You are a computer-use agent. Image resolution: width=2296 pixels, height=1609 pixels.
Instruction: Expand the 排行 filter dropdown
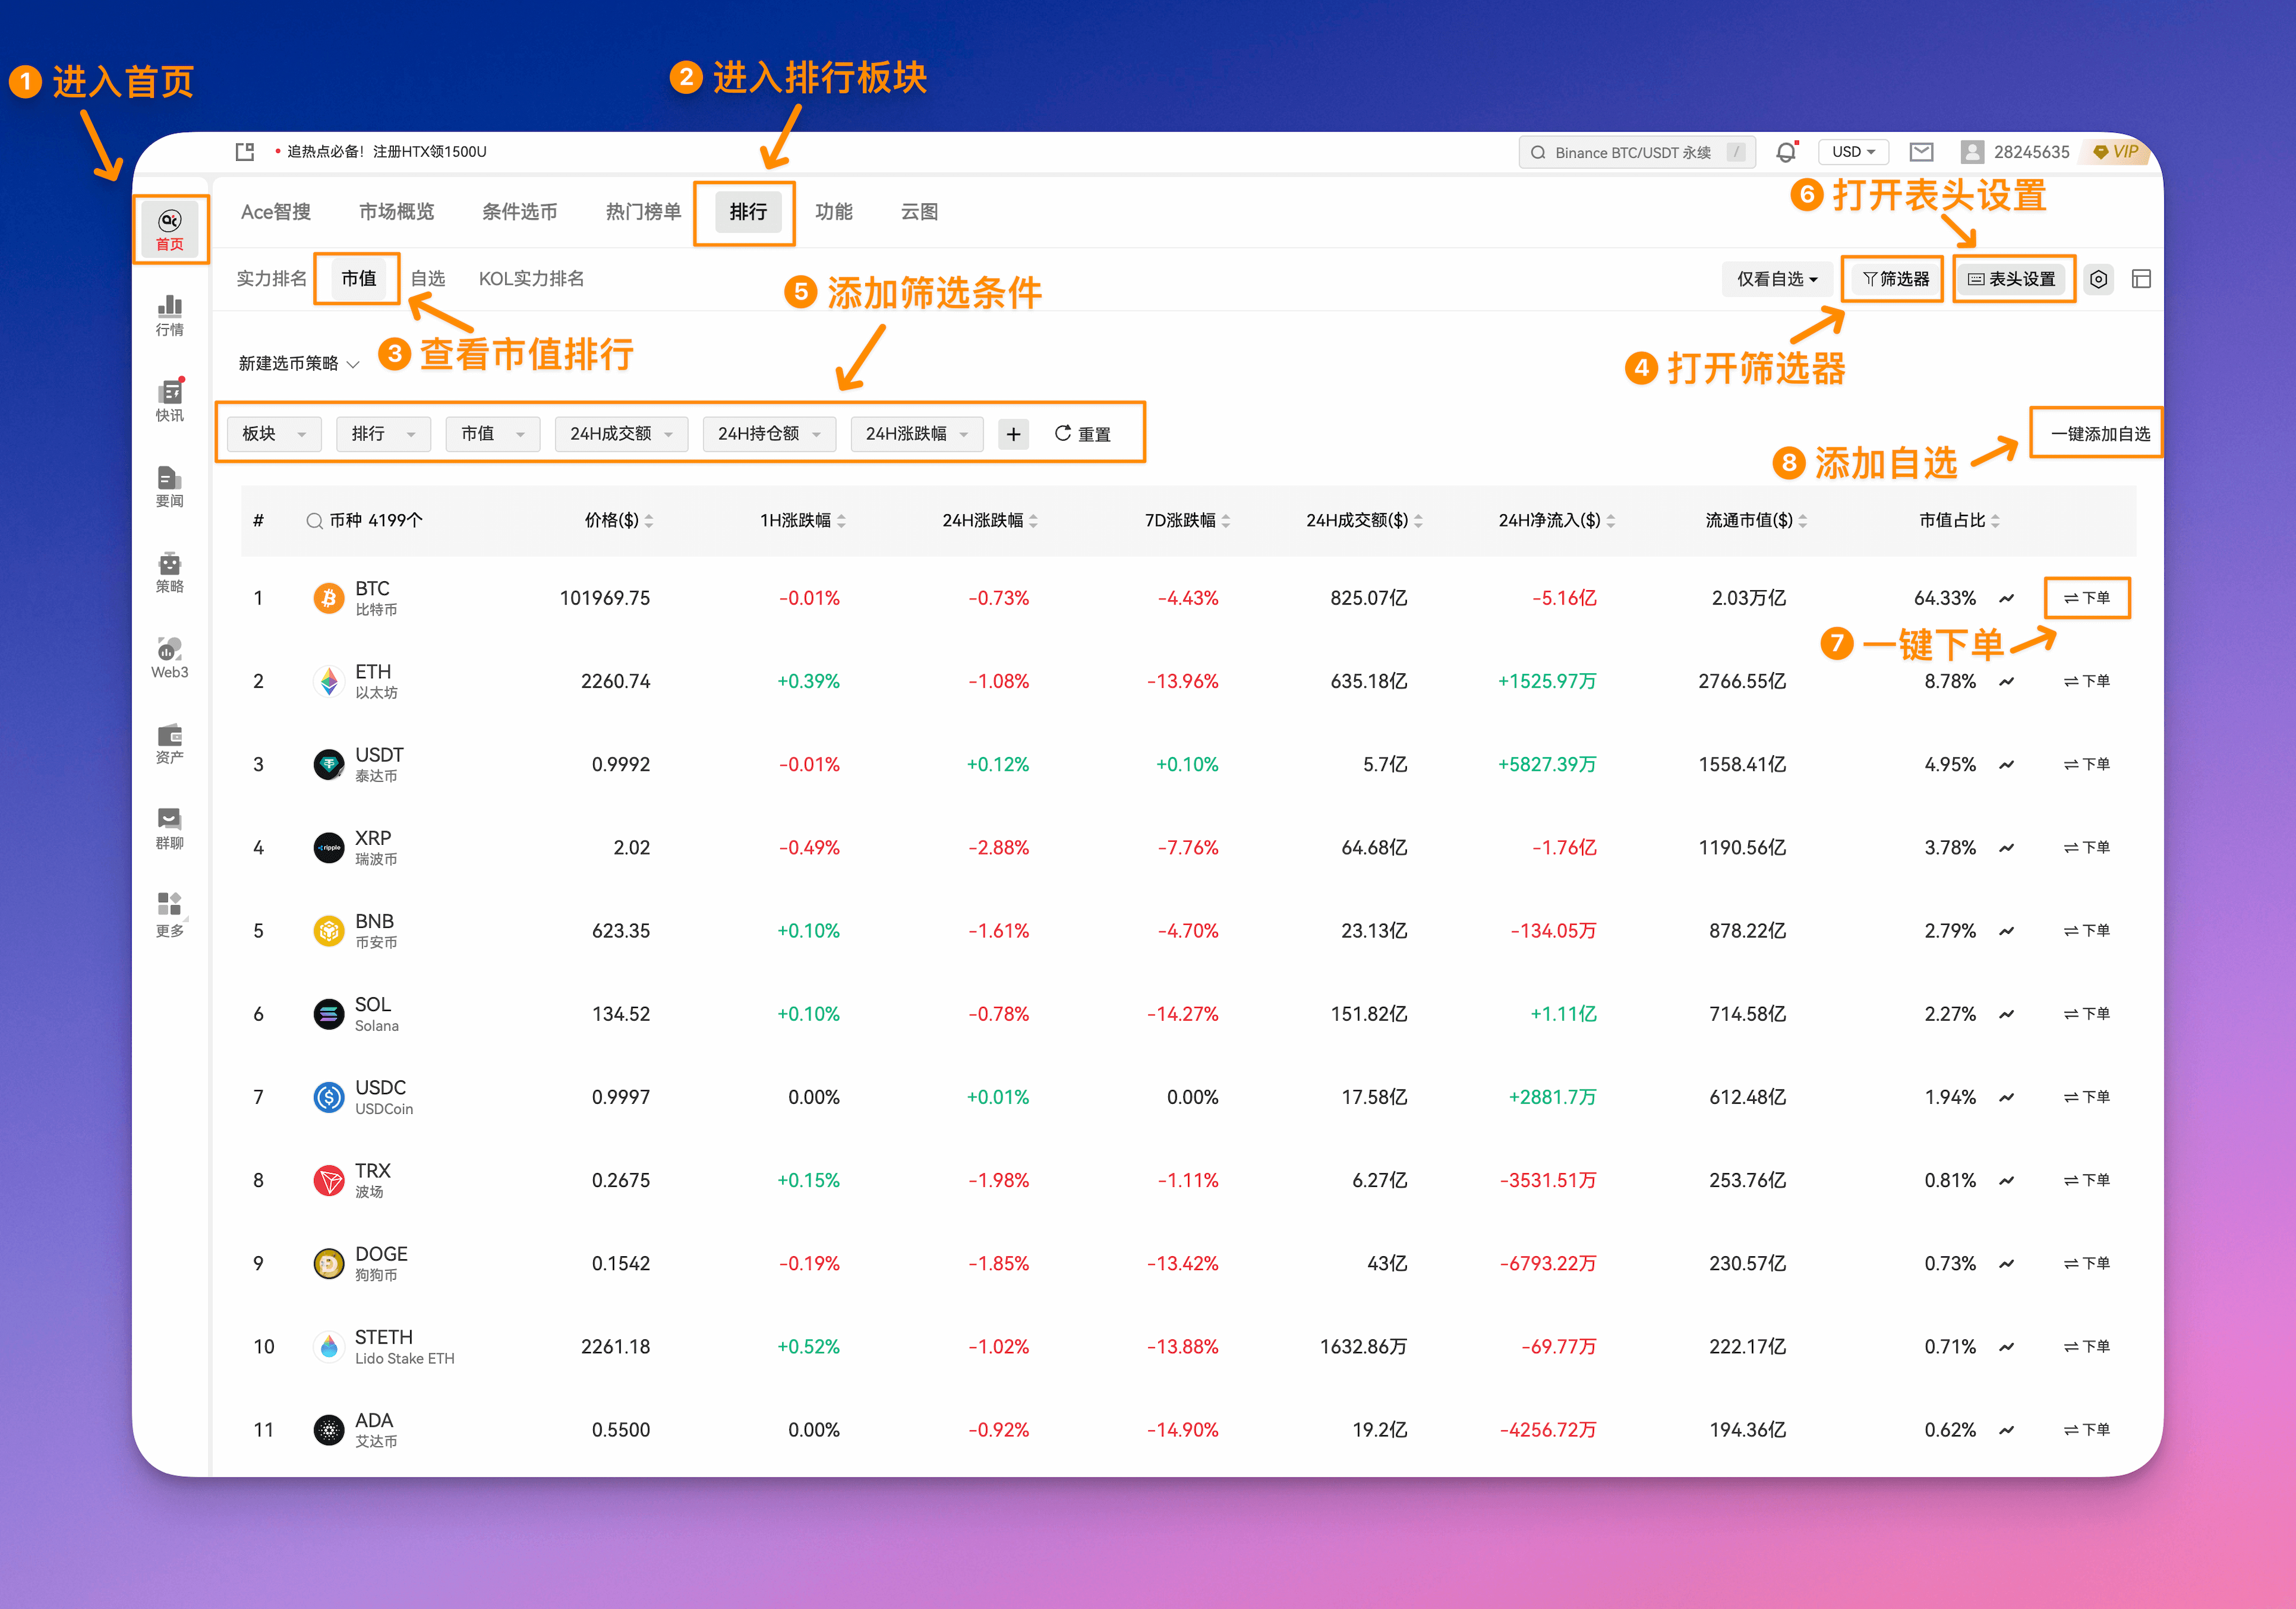pos(383,434)
